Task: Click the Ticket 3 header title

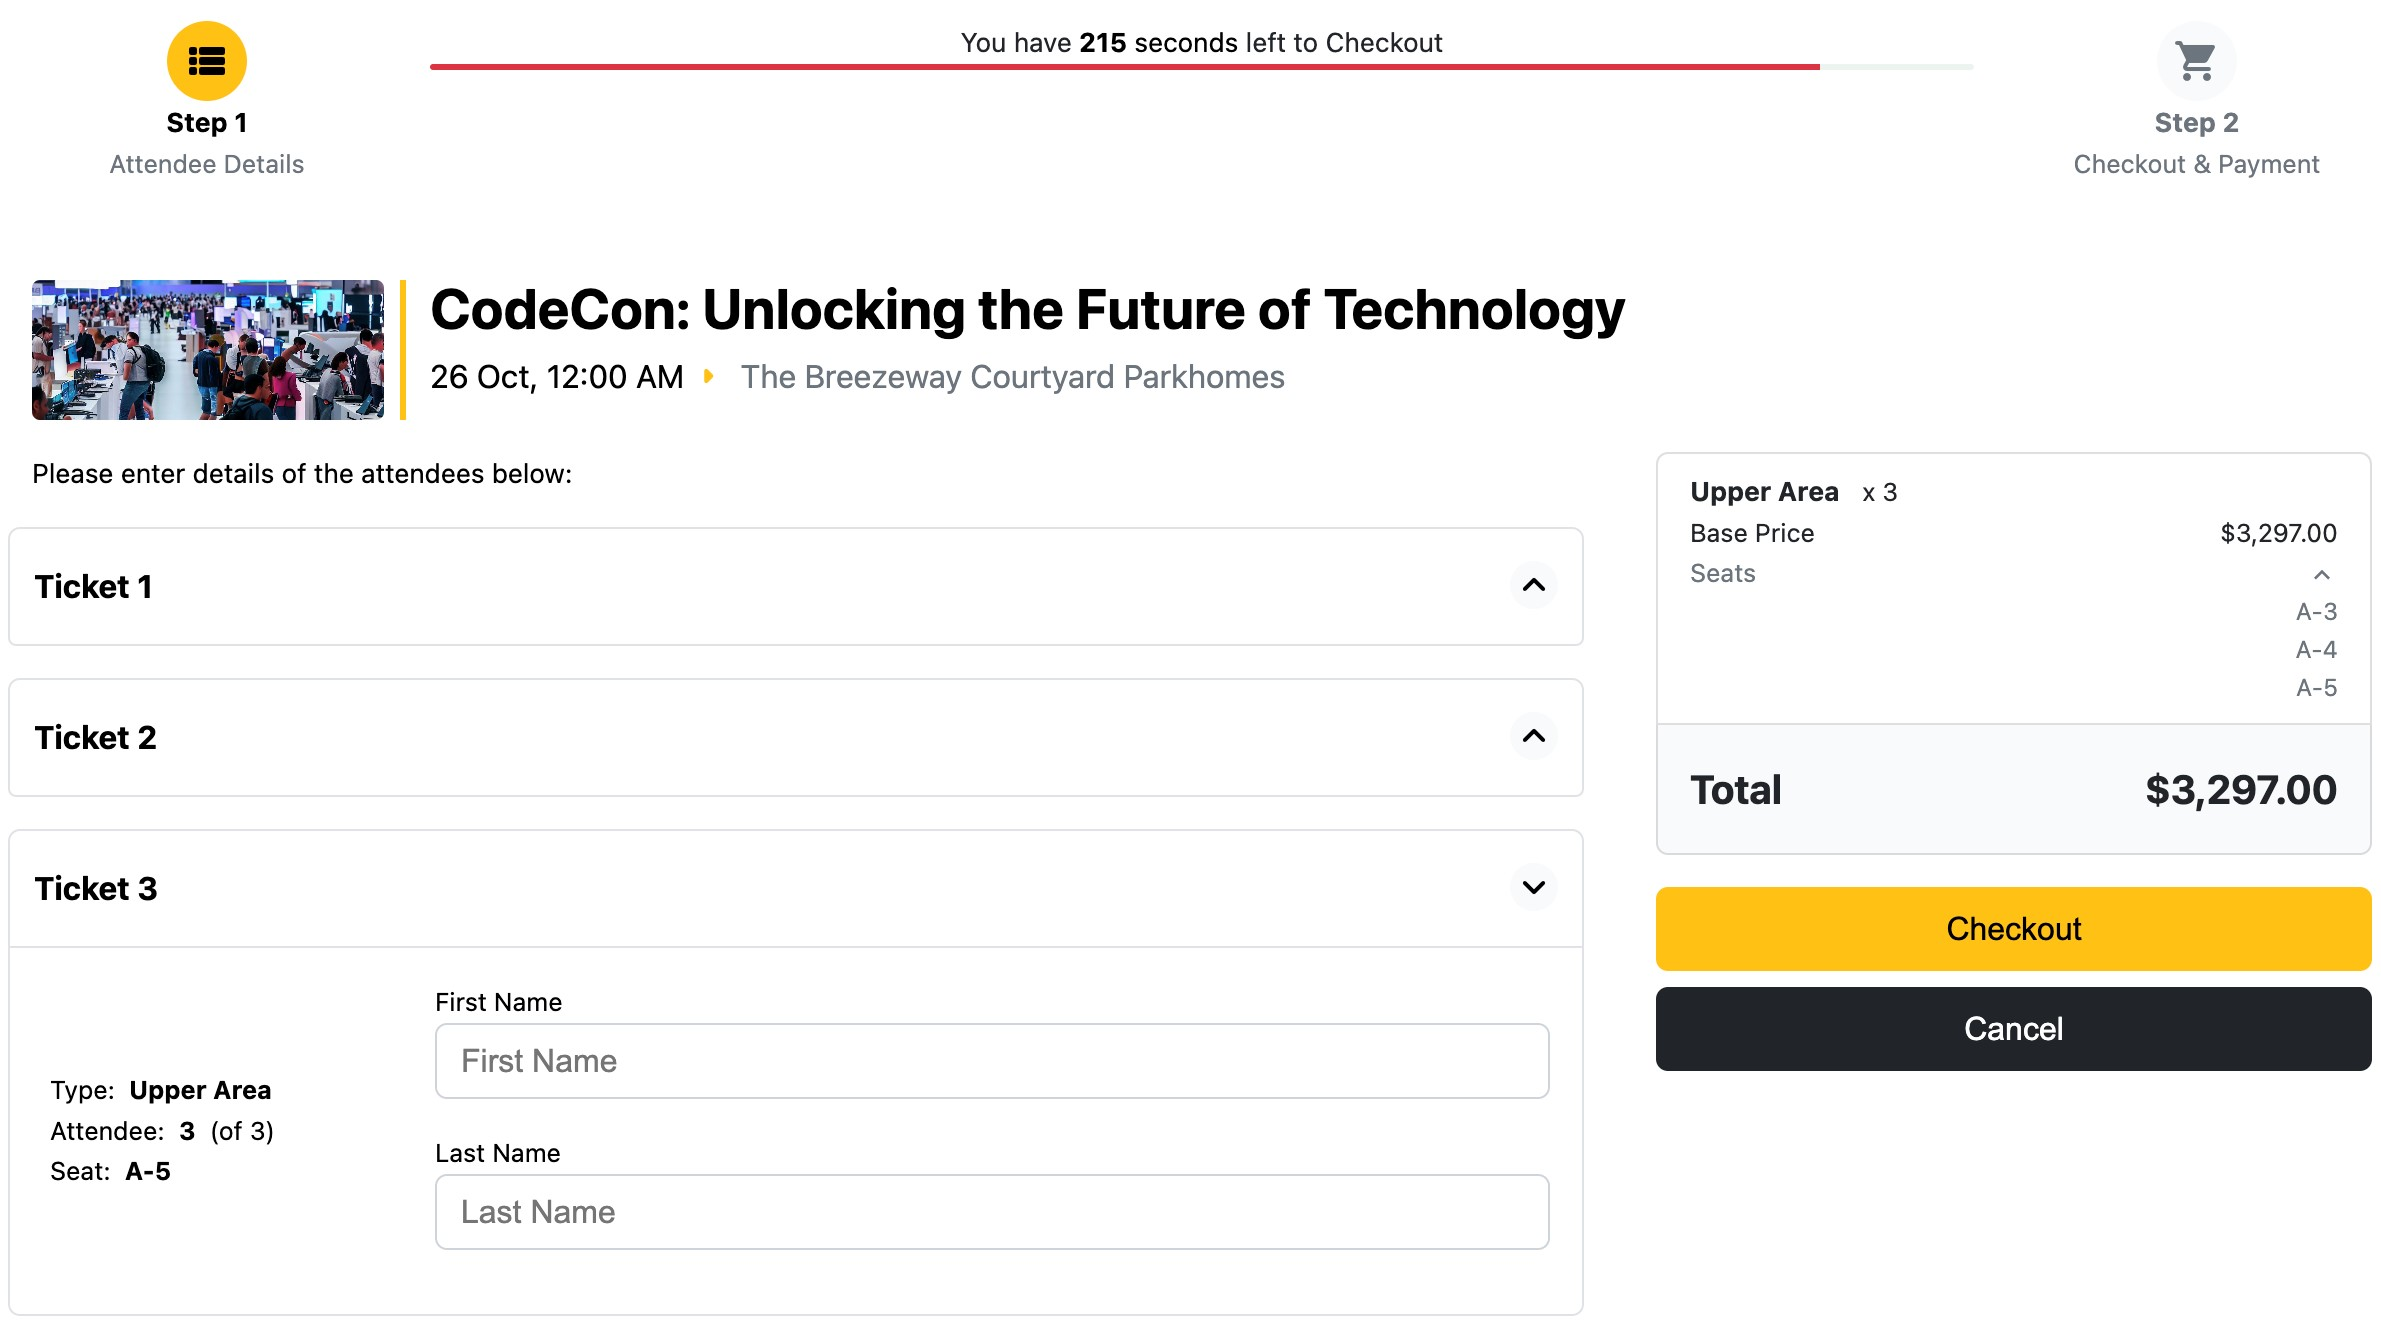Action: click(x=96, y=889)
